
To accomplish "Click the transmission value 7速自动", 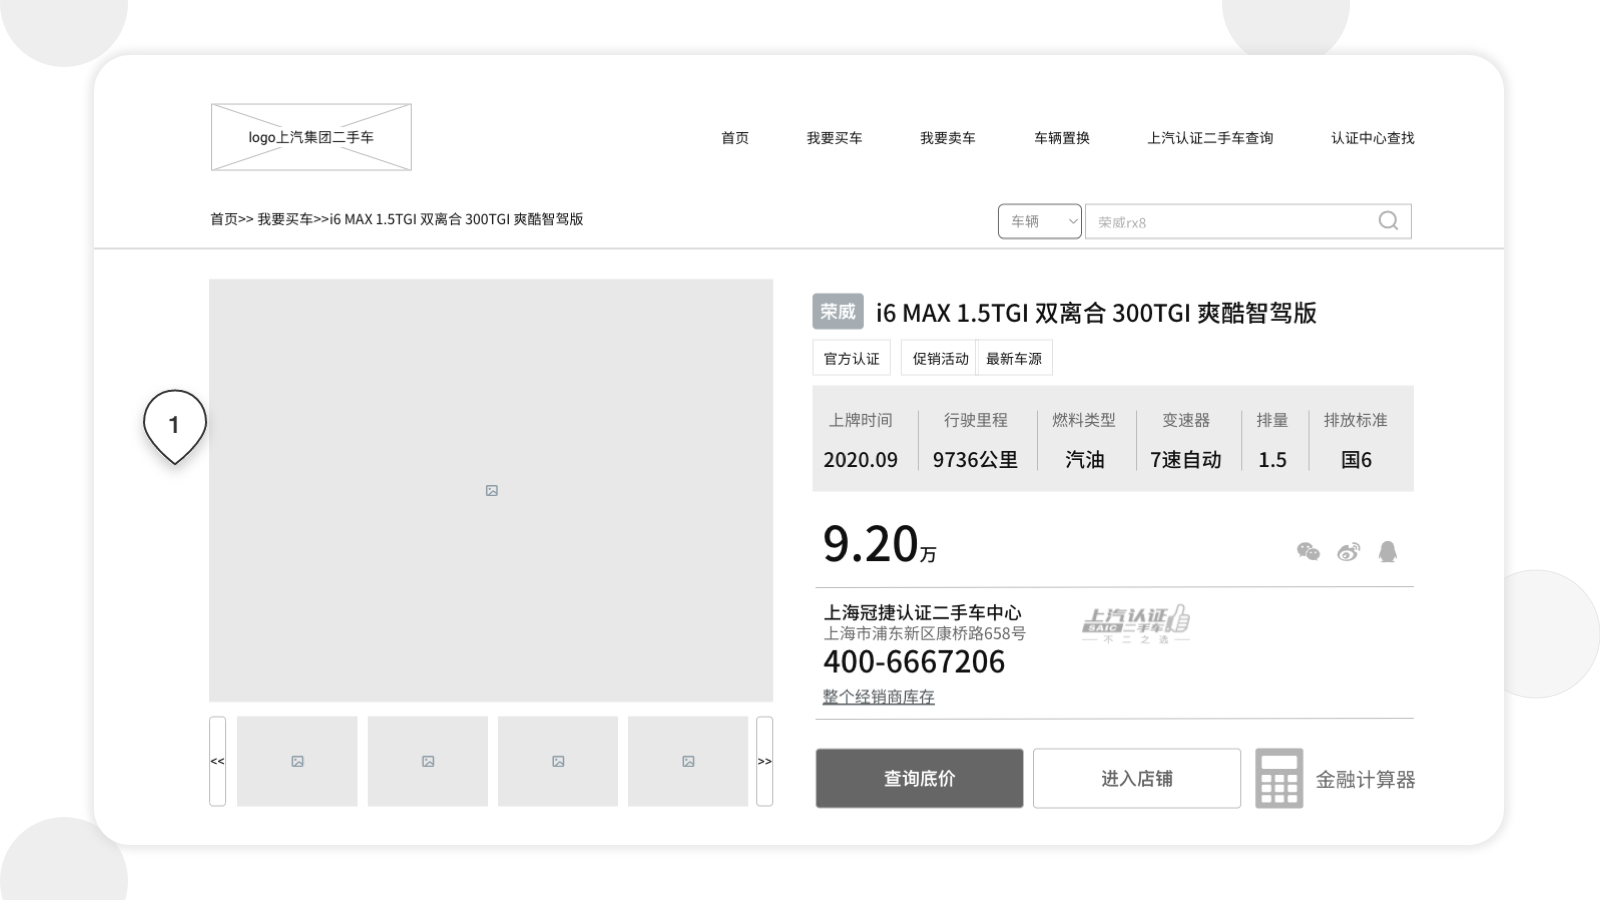I will (x=1186, y=460).
